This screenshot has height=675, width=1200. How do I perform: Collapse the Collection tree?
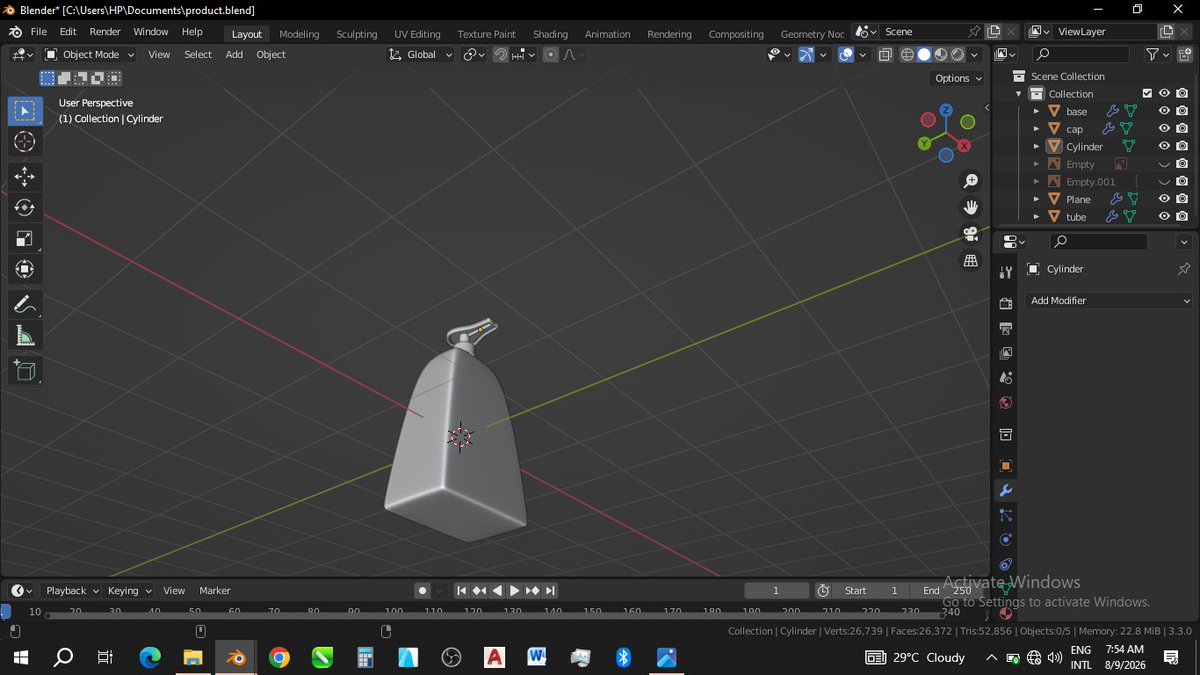pyautogui.click(x=1019, y=94)
